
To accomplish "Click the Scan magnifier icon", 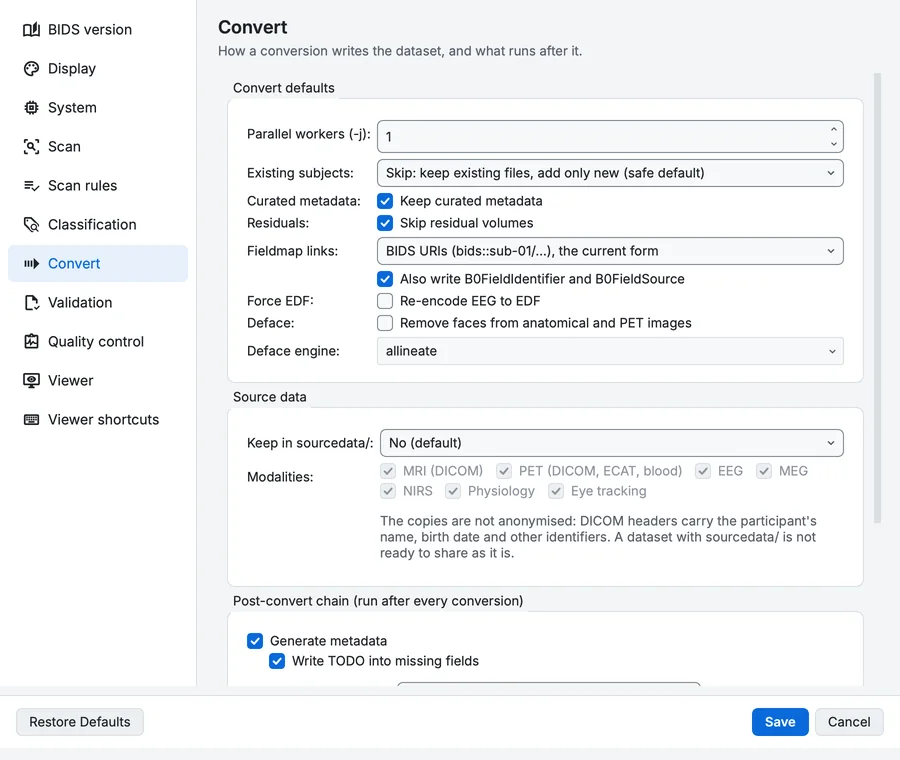I will tap(32, 146).
